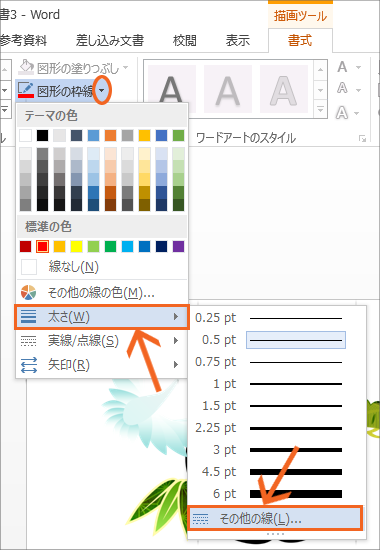Open the 太さ menu item
Screen dimensions: 380x550
coord(102,317)
